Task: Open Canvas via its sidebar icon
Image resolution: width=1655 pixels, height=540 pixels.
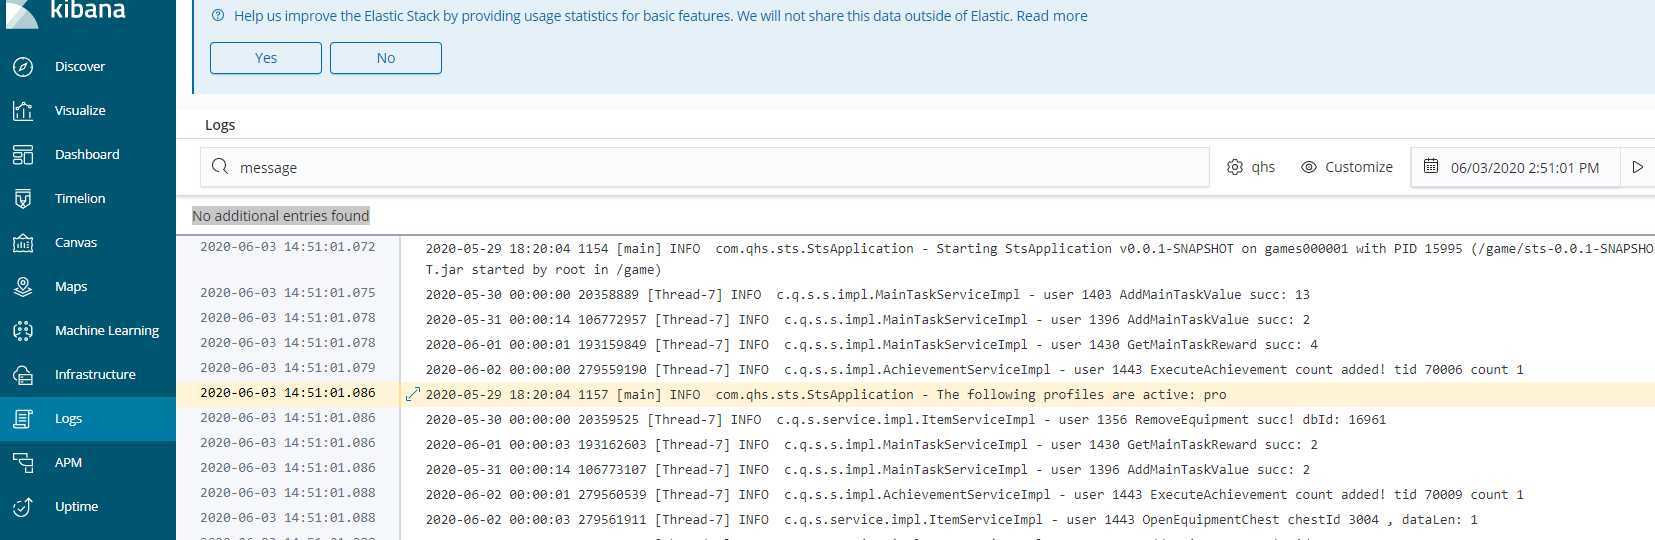Action: [23, 242]
